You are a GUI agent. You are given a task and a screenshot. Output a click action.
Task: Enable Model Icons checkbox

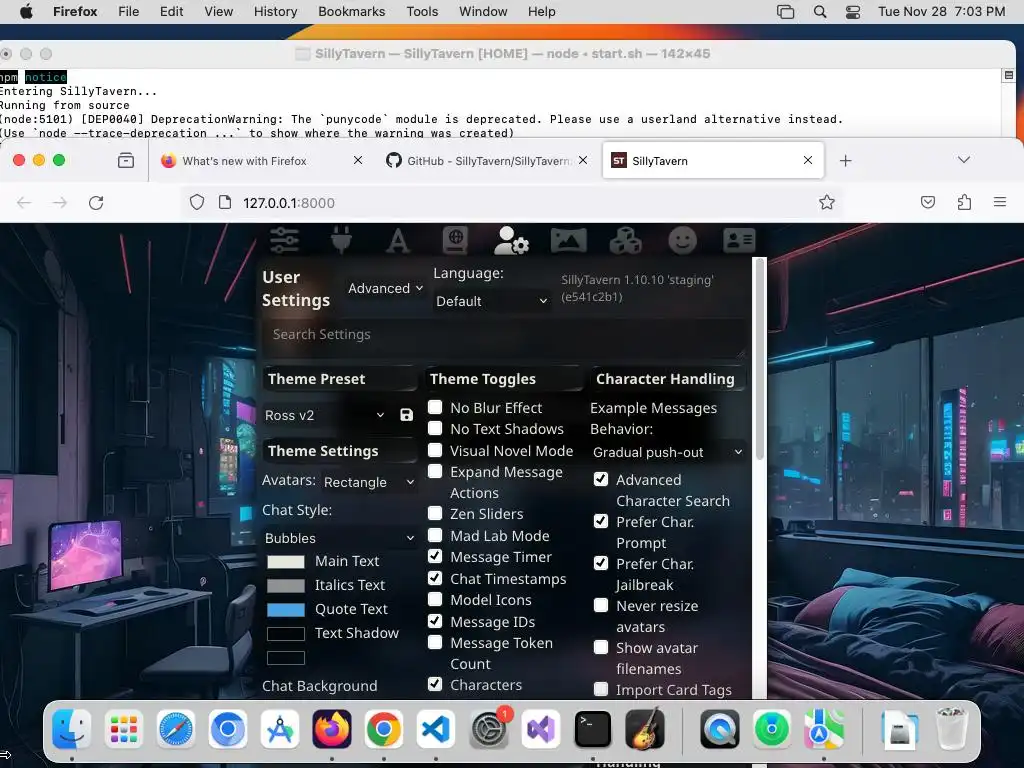click(435, 600)
